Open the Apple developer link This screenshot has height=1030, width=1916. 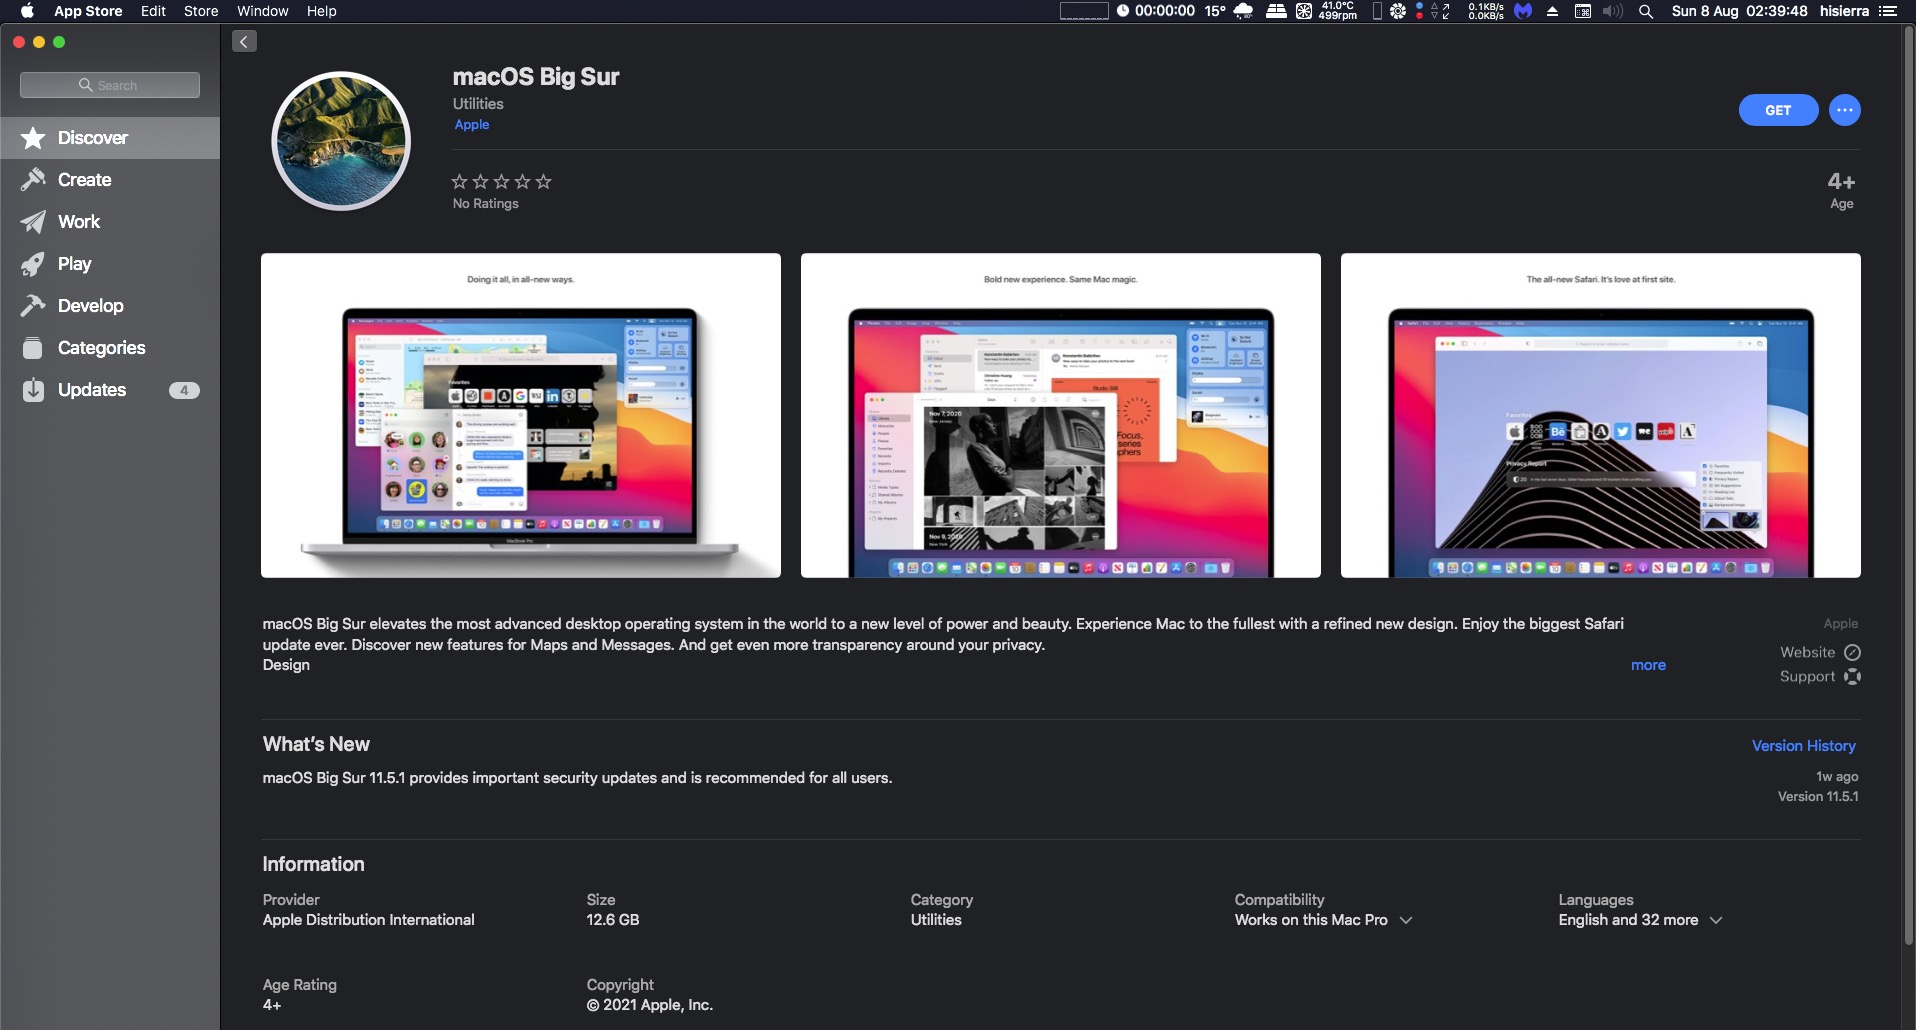(472, 125)
